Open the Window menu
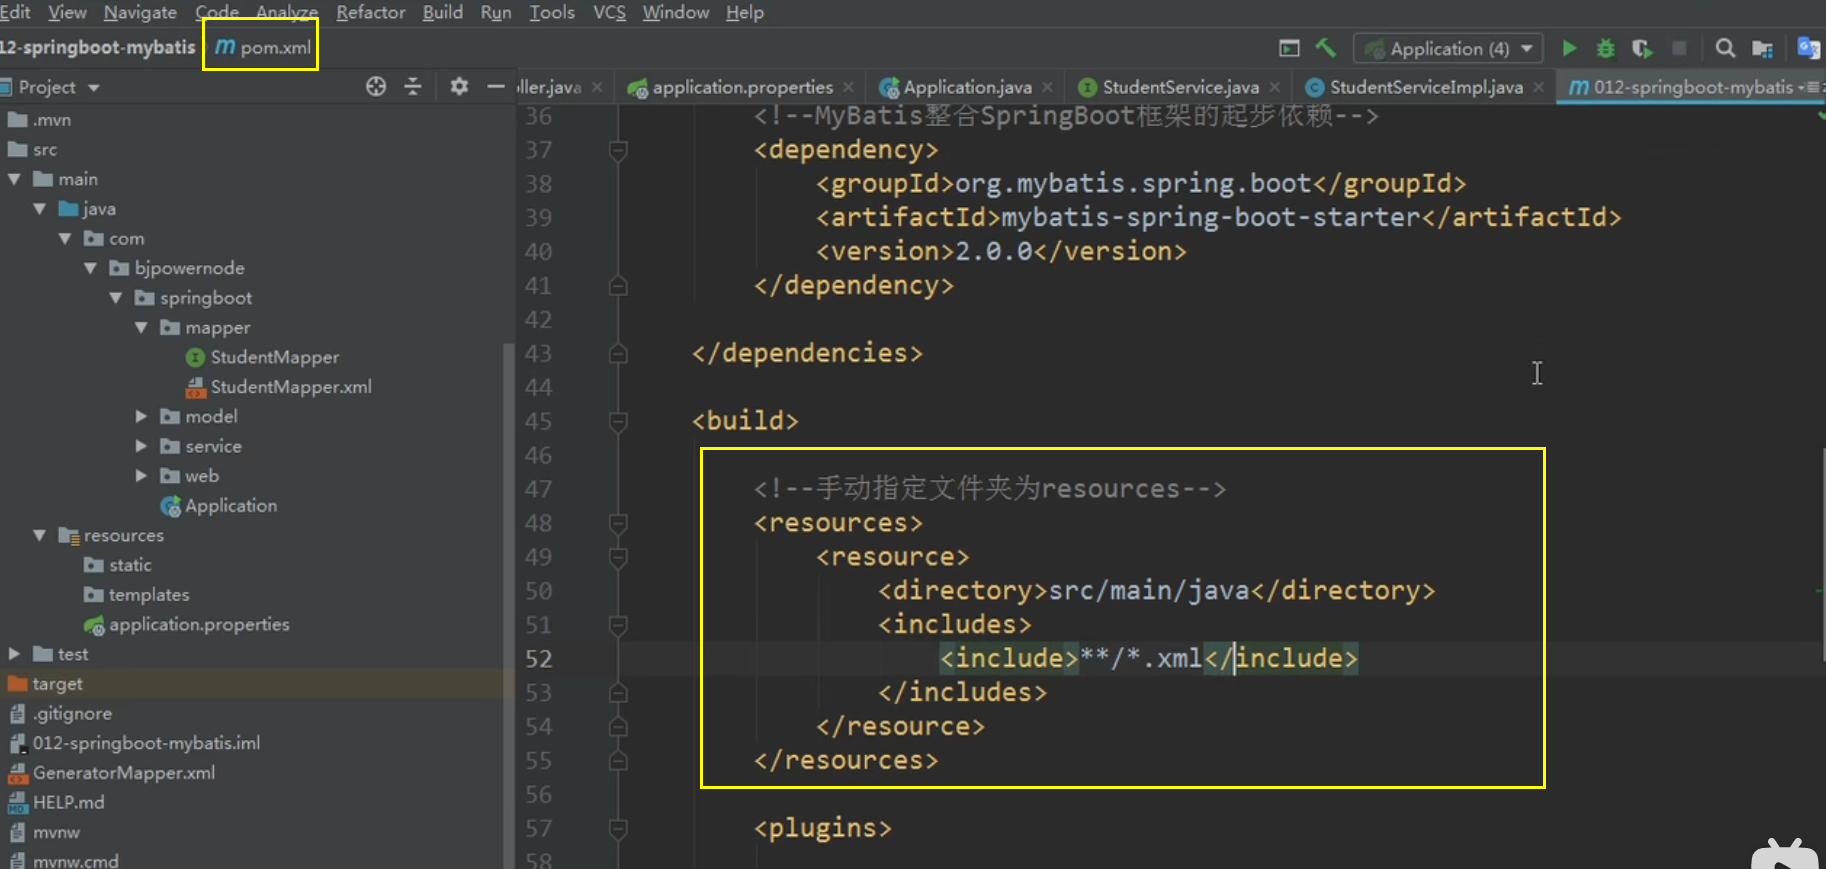1826x869 pixels. coord(676,12)
